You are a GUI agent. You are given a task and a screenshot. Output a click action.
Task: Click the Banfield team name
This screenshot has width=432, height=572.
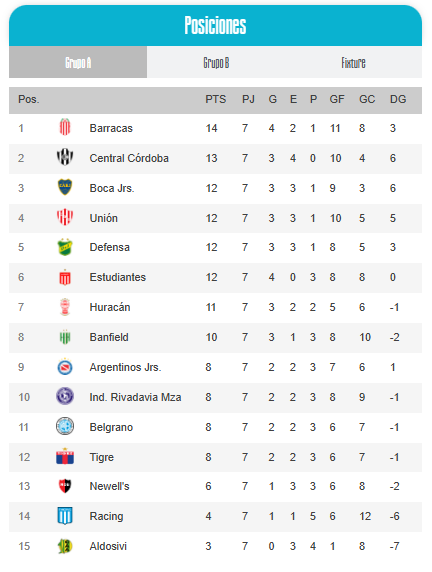(109, 337)
